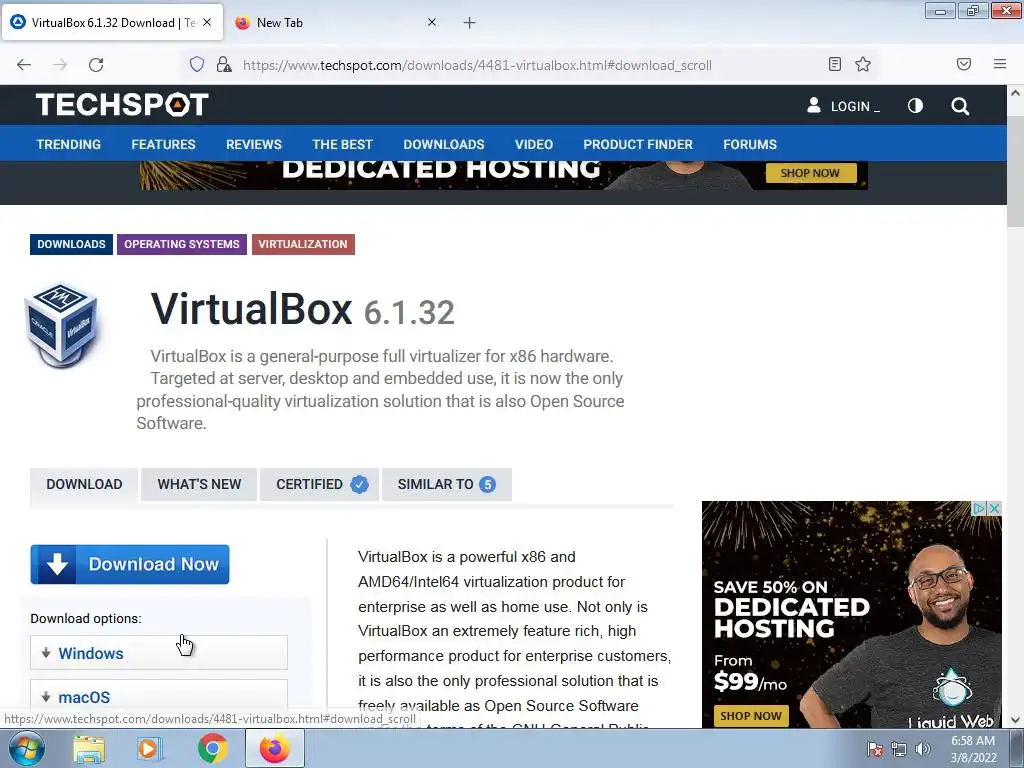Open the tracking protection shield icon
This screenshot has height=768, width=1024.
[x=197, y=64]
